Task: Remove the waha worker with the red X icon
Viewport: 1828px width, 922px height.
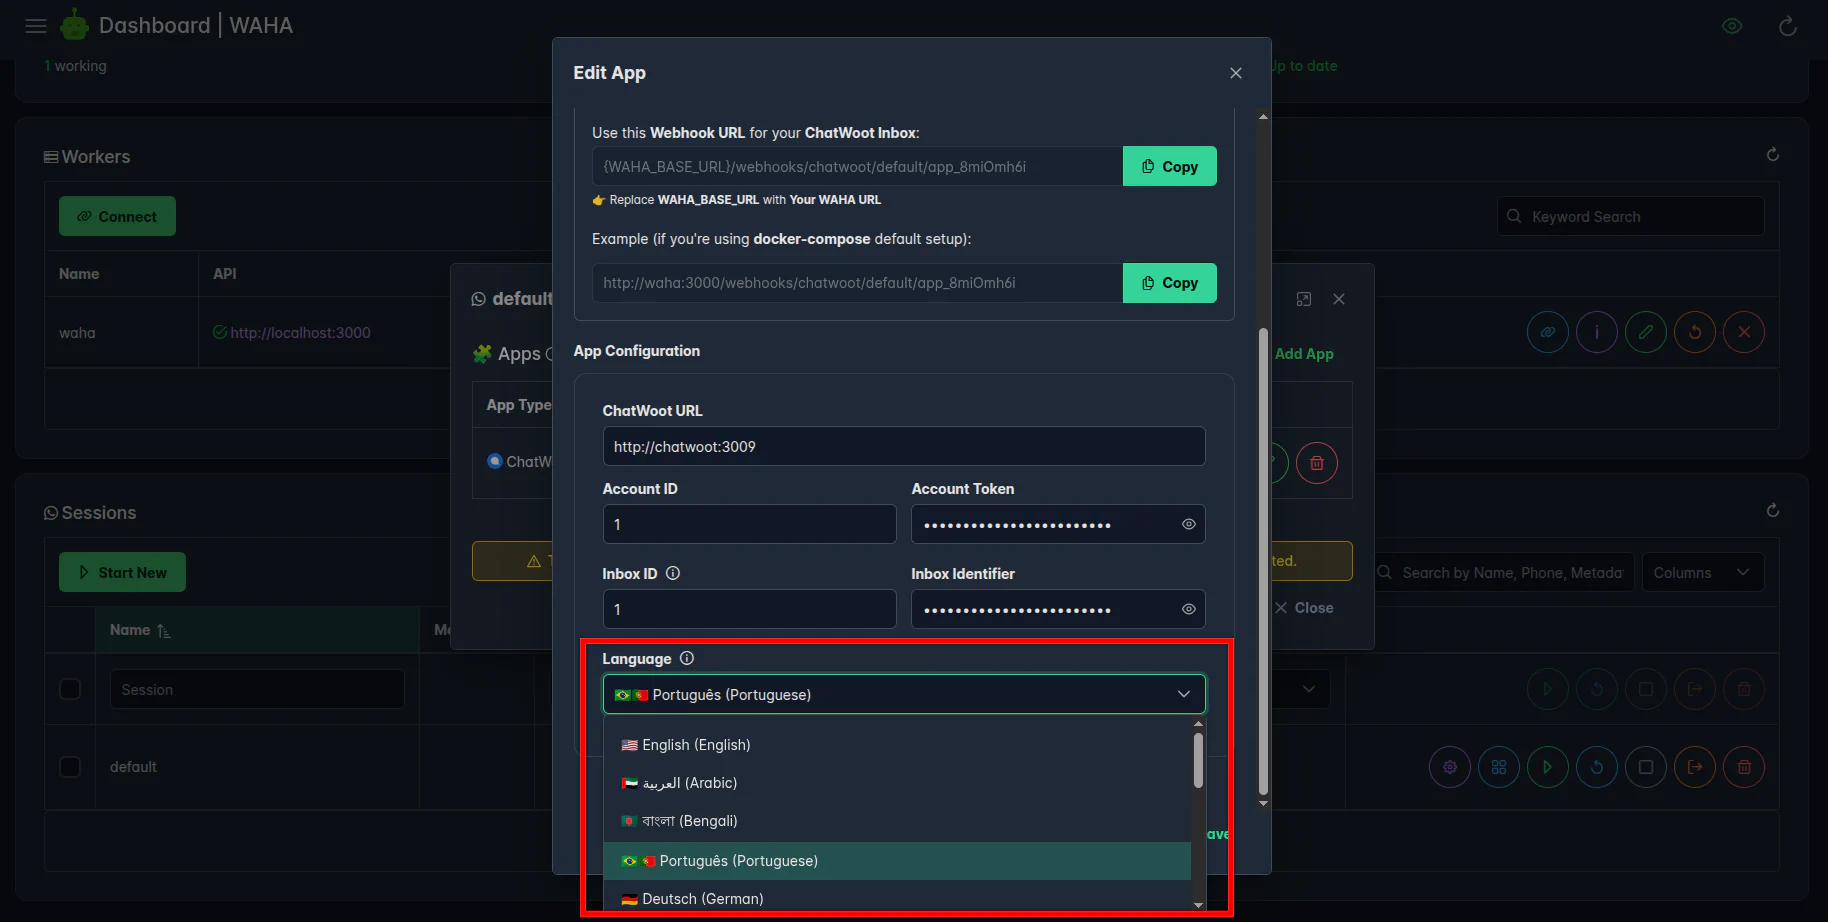Action: (1744, 332)
